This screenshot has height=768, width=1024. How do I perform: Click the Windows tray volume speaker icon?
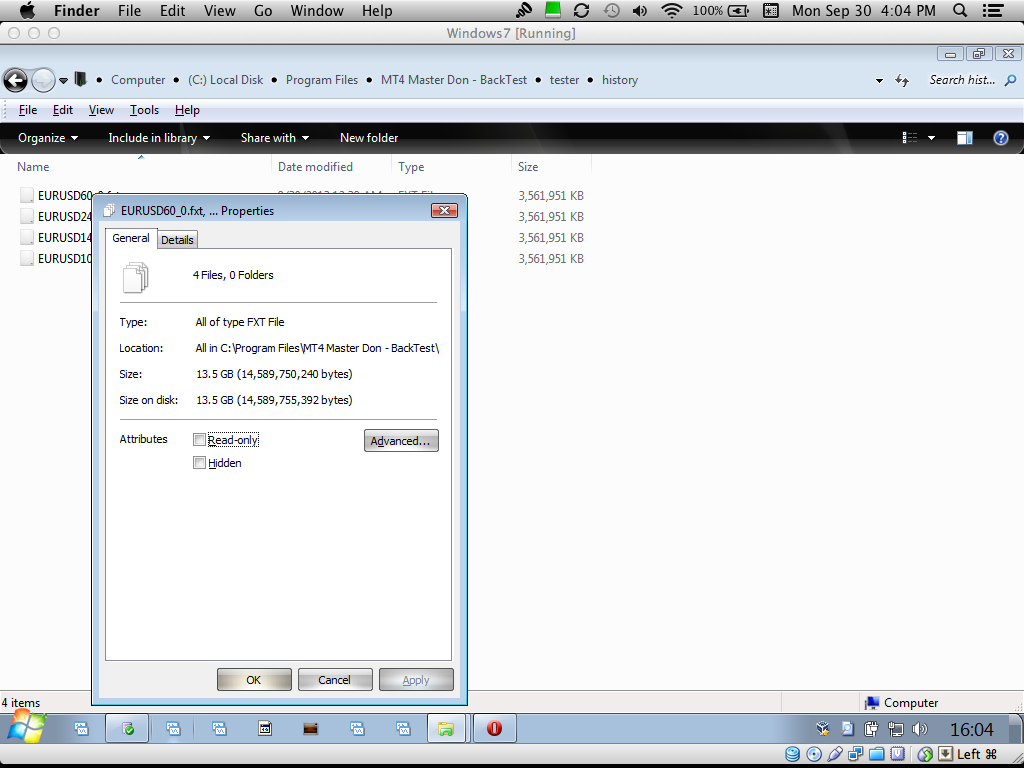tap(920, 729)
